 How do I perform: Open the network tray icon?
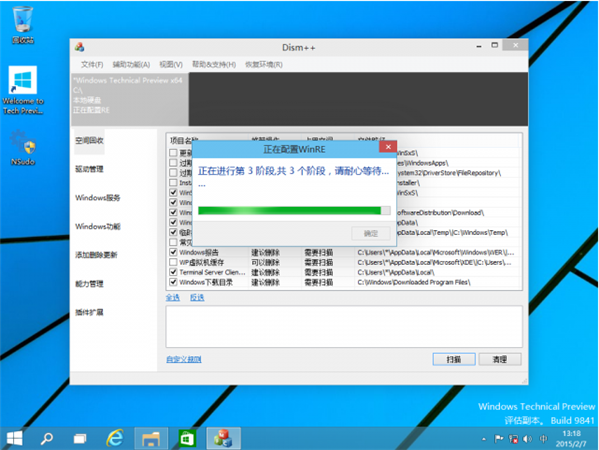pos(513,439)
